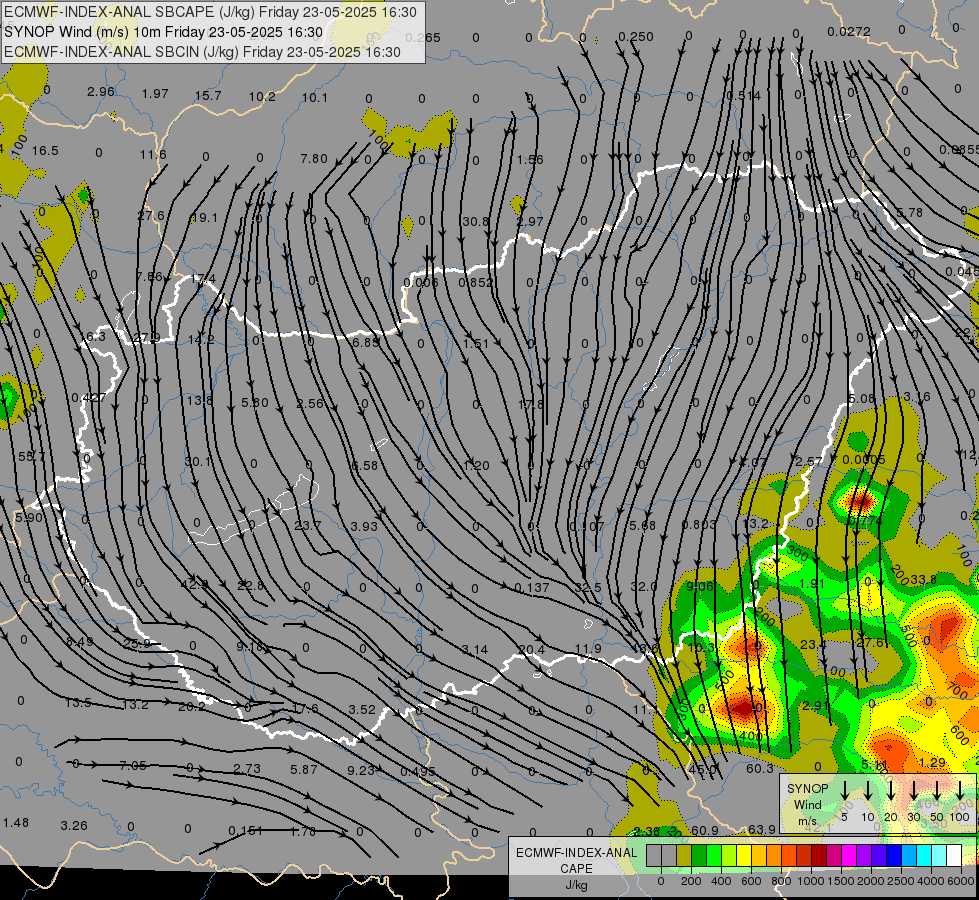This screenshot has height=900, width=979.
Task: Click the map value '33.8'
Action: [x=923, y=580]
